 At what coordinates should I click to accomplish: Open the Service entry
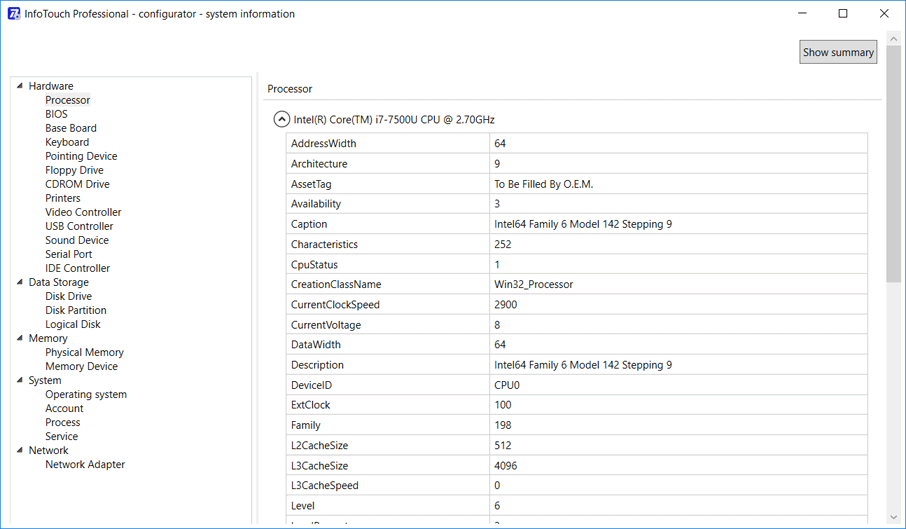pos(61,436)
